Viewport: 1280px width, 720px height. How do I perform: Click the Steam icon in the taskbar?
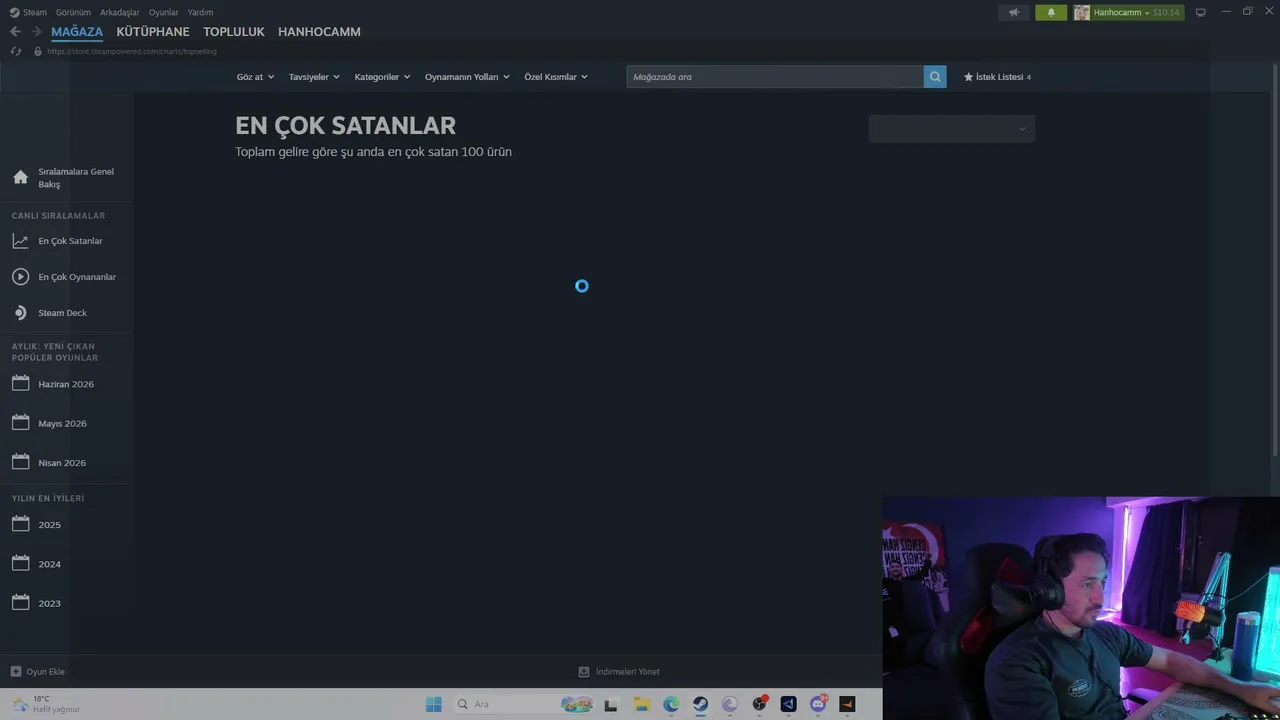[x=701, y=704]
